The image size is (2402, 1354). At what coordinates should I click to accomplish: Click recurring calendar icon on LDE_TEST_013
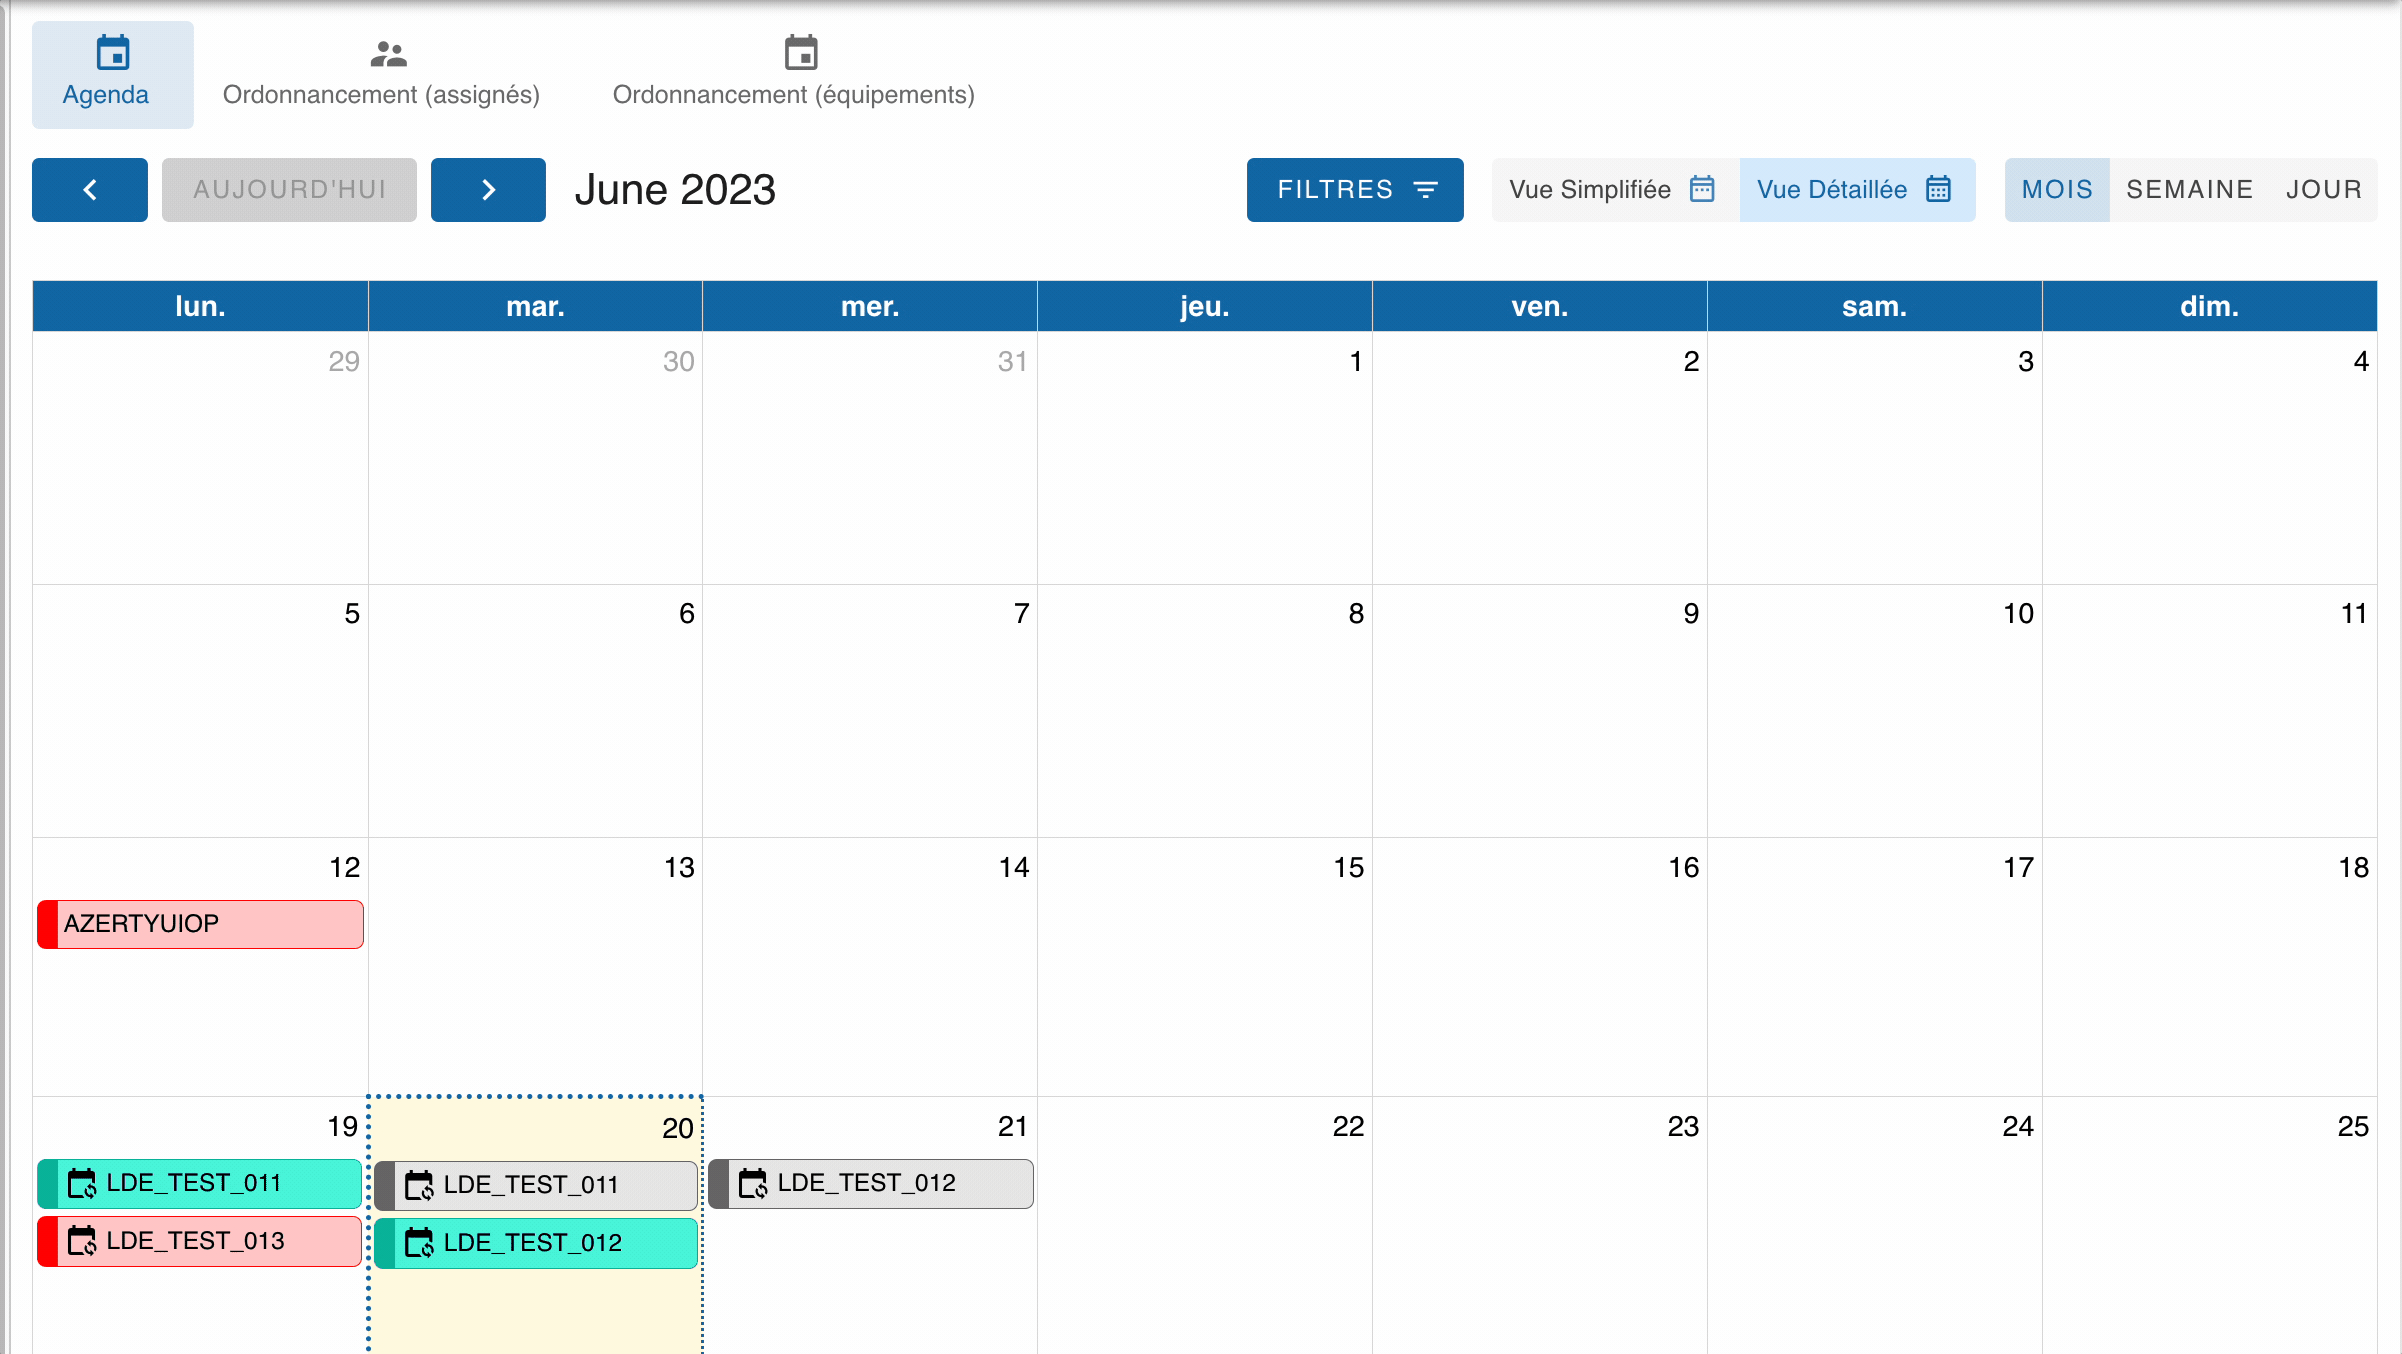(x=82, y=1241)
